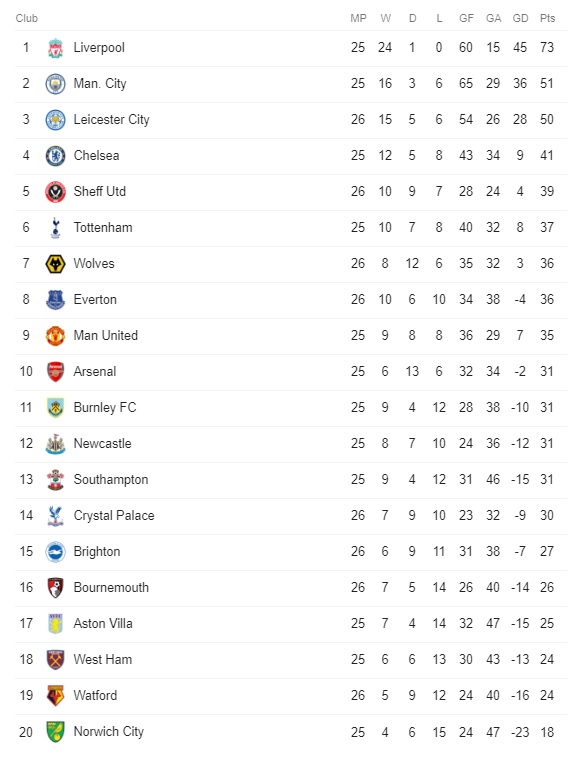This screenshot has height=766, width=581.
Task: Click the MP column header
Action: click(358, 19)
